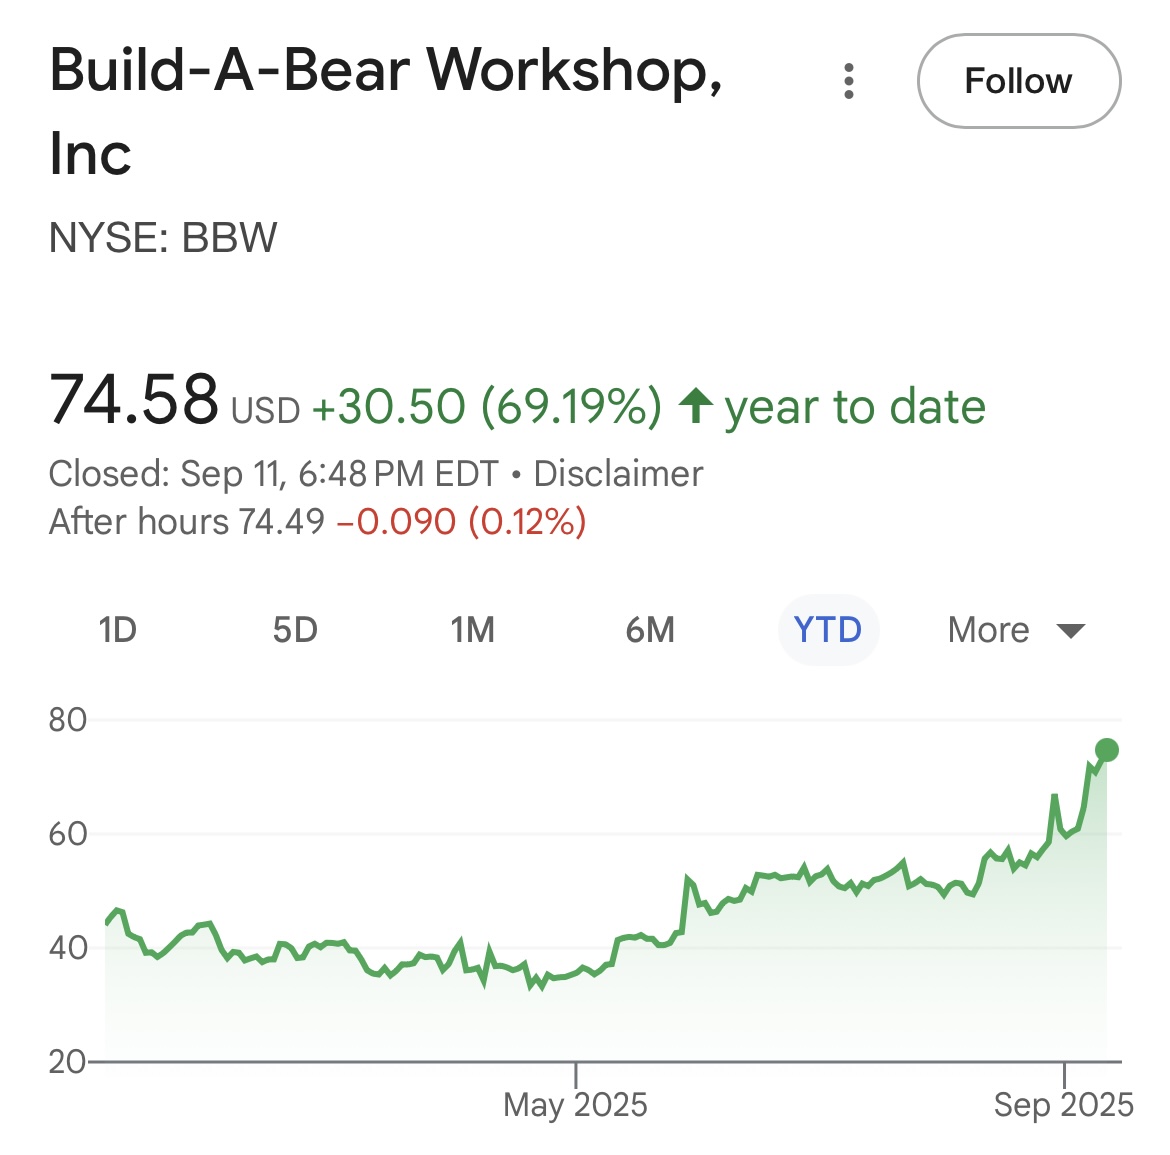The width and height of the screenshot is (1170, 1155).
Task: Open the Disclaimer link
Action: (618, 474)
